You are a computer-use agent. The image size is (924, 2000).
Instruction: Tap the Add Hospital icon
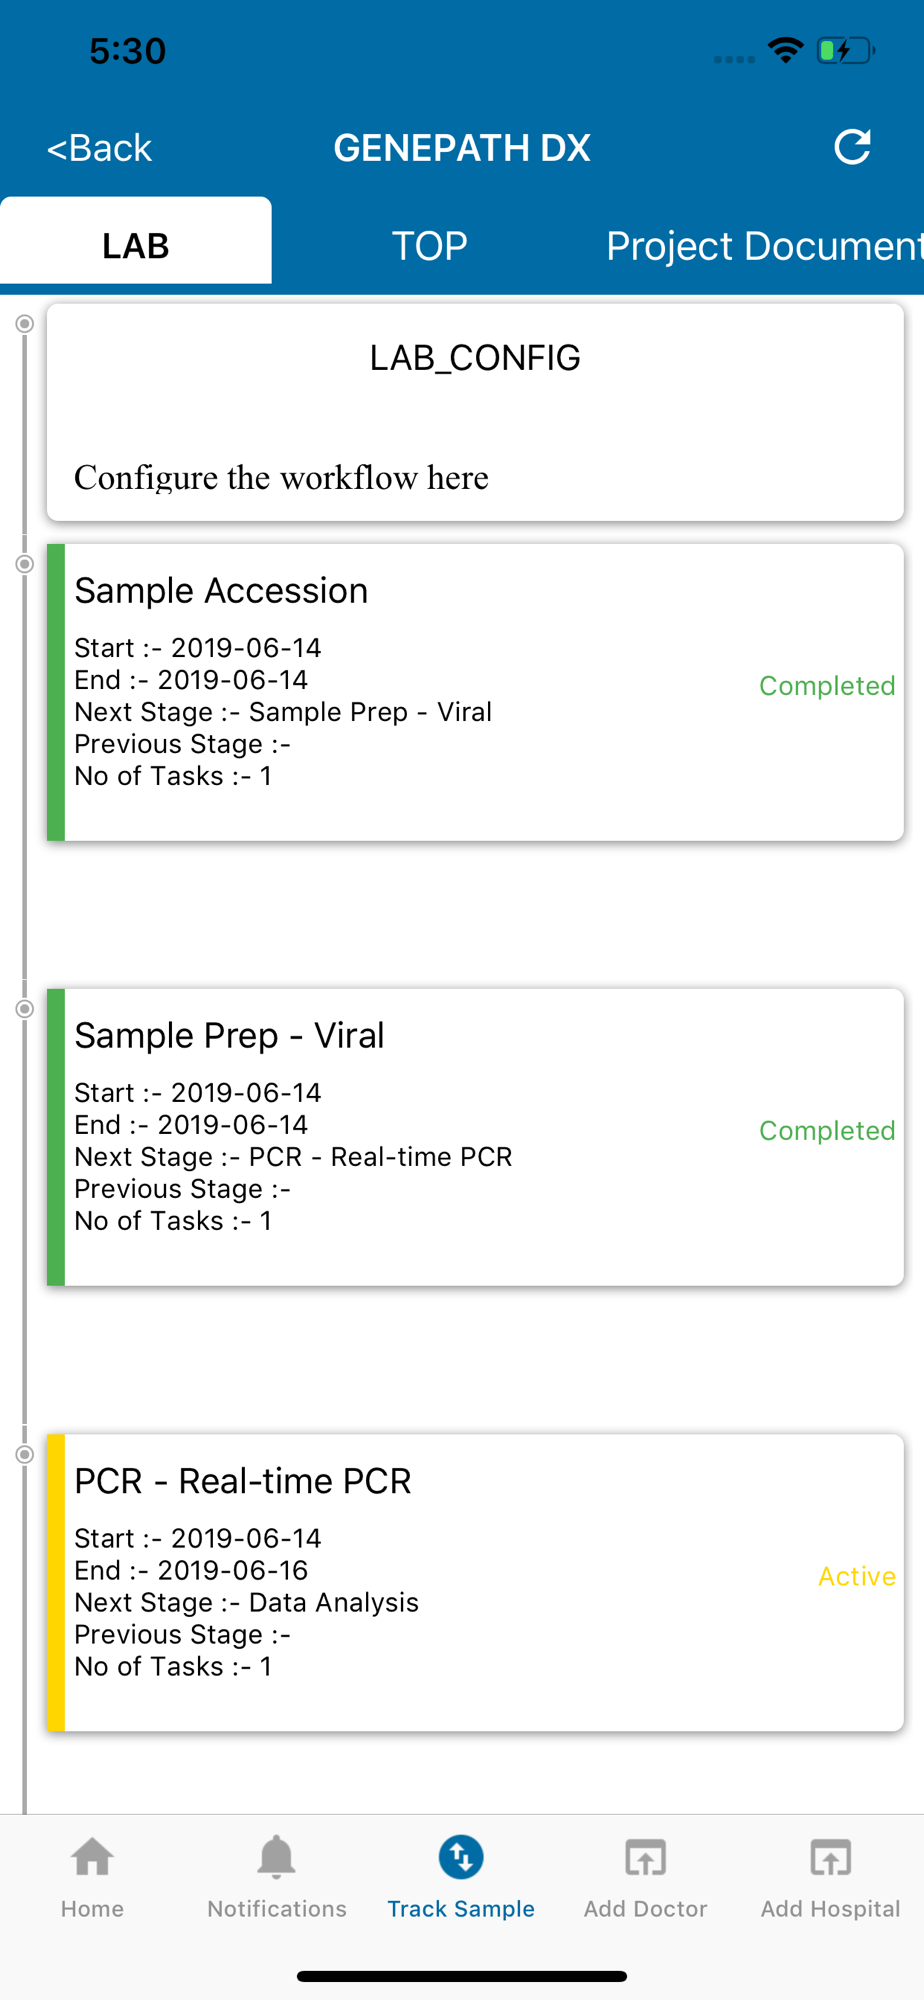click(x=830, y=1858)
